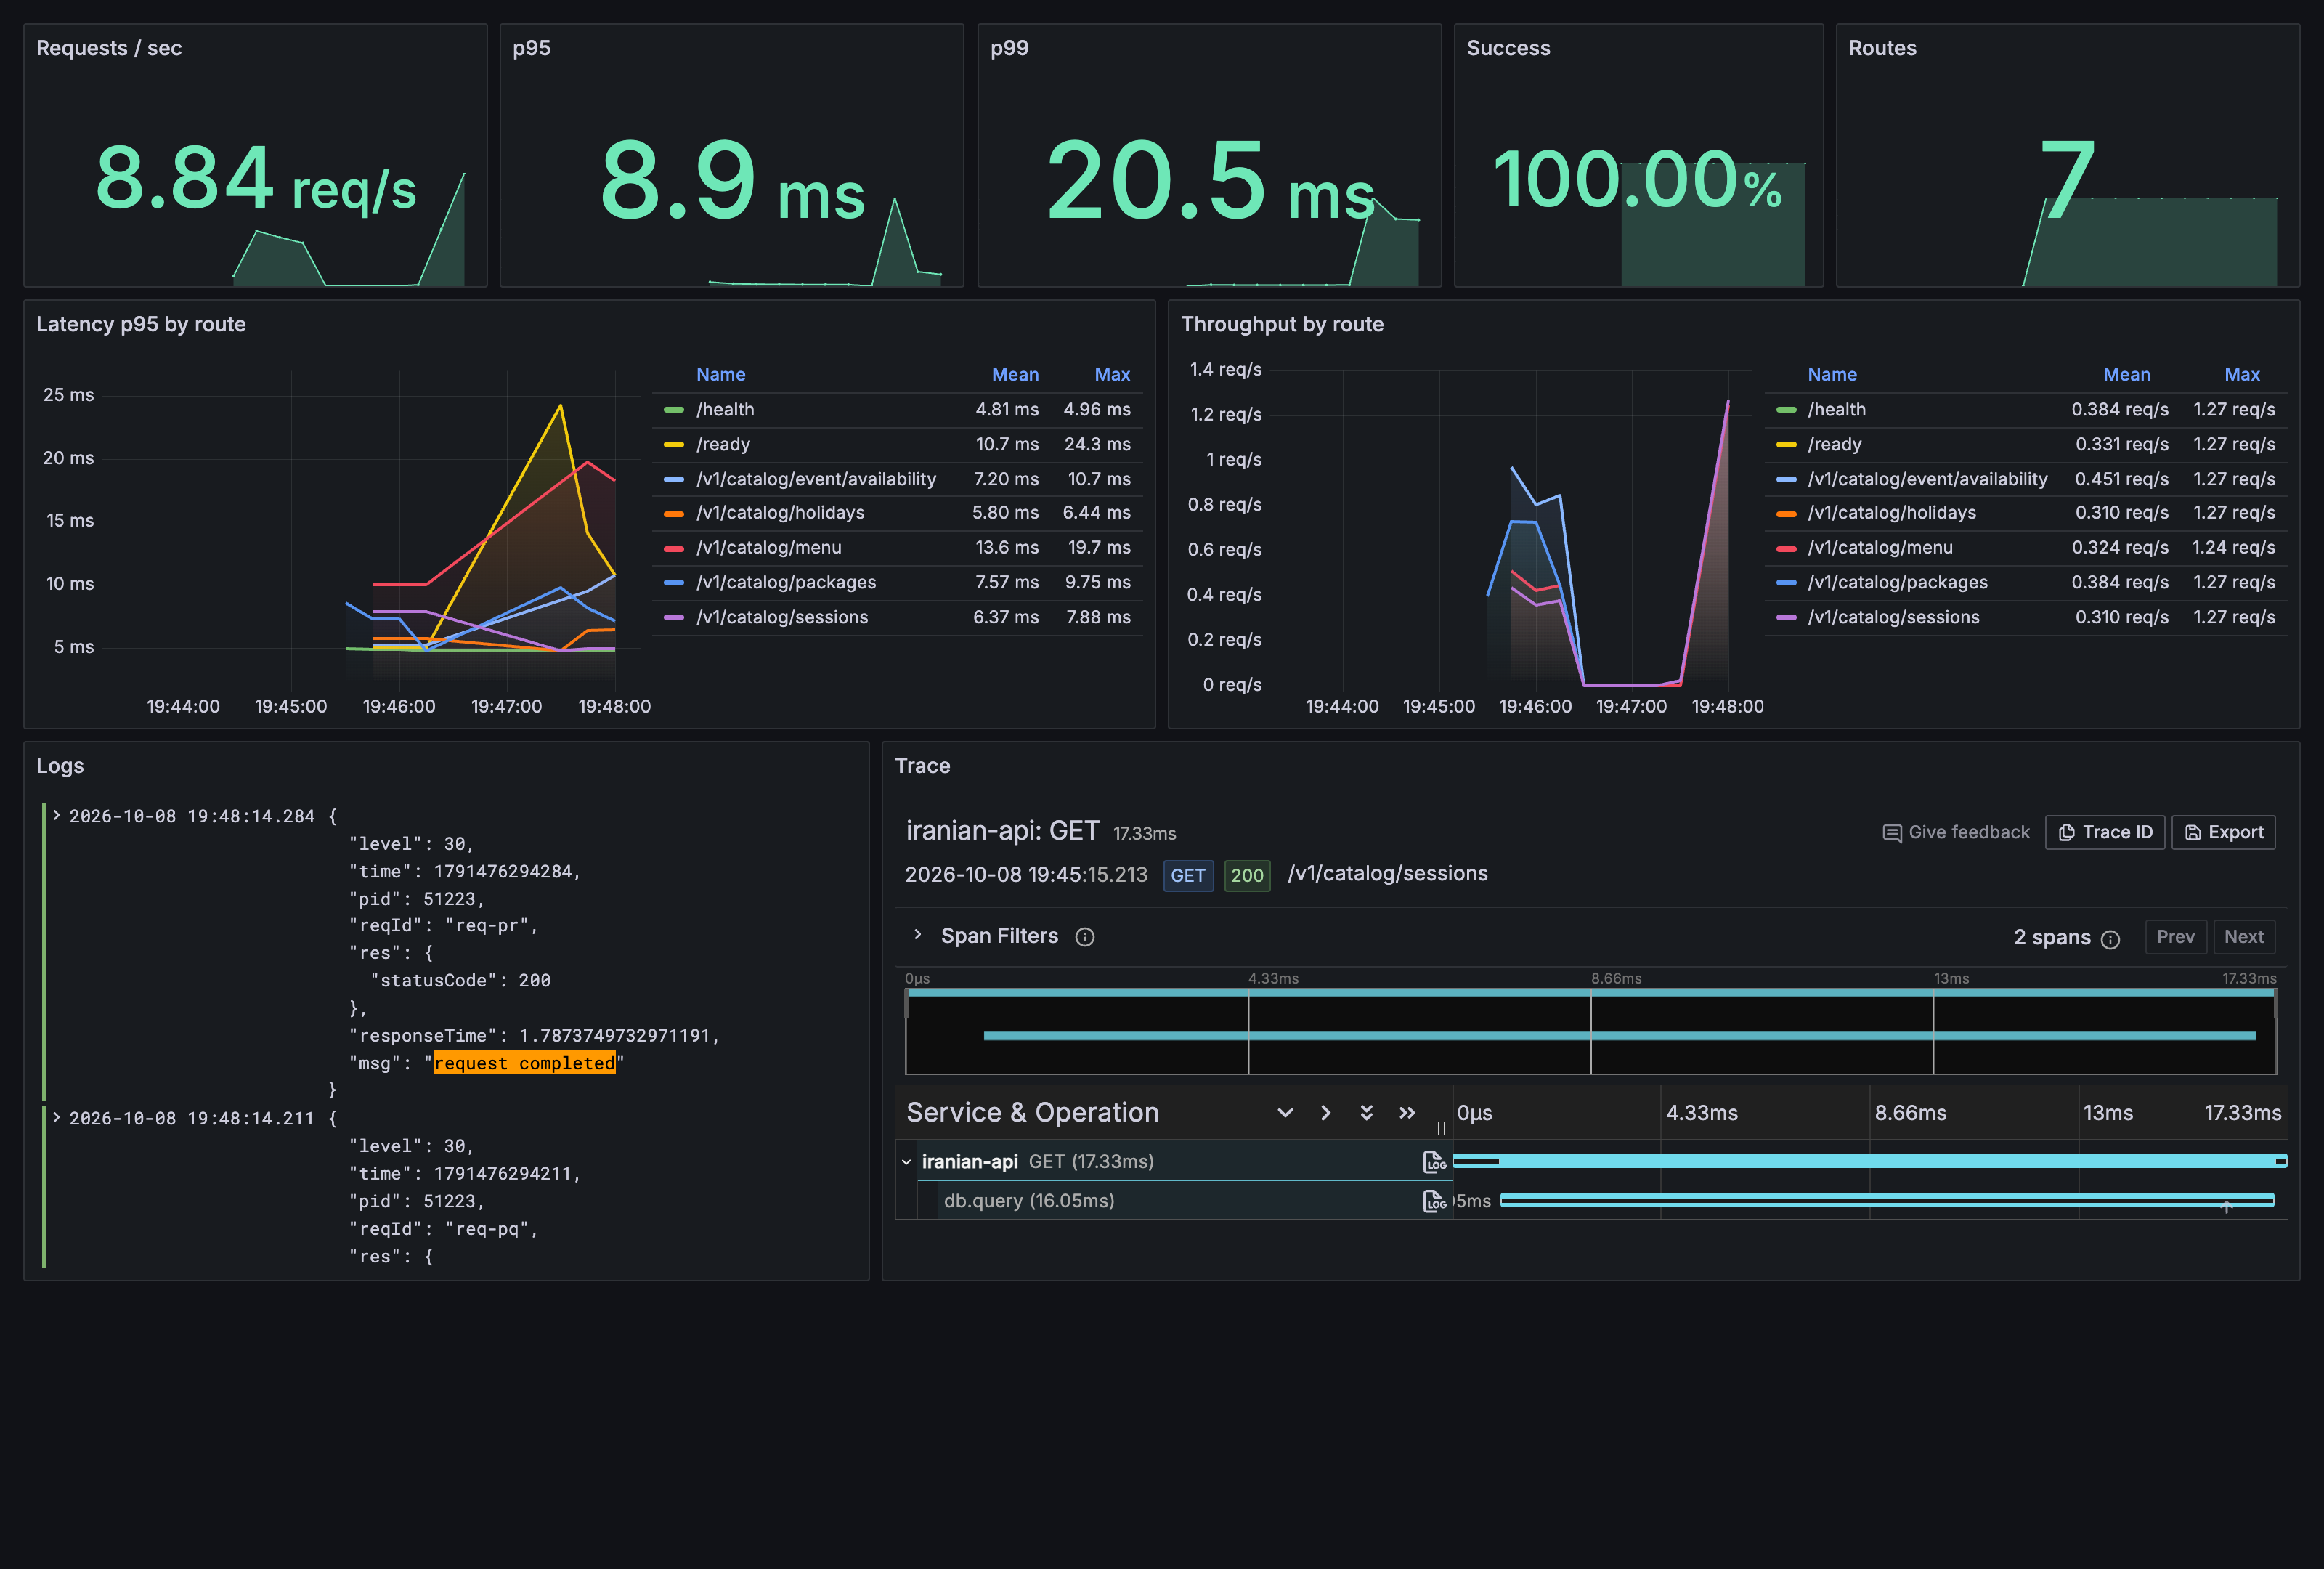
Task: Click the info icon beside 2 spans
Action: click(2110, 939)
